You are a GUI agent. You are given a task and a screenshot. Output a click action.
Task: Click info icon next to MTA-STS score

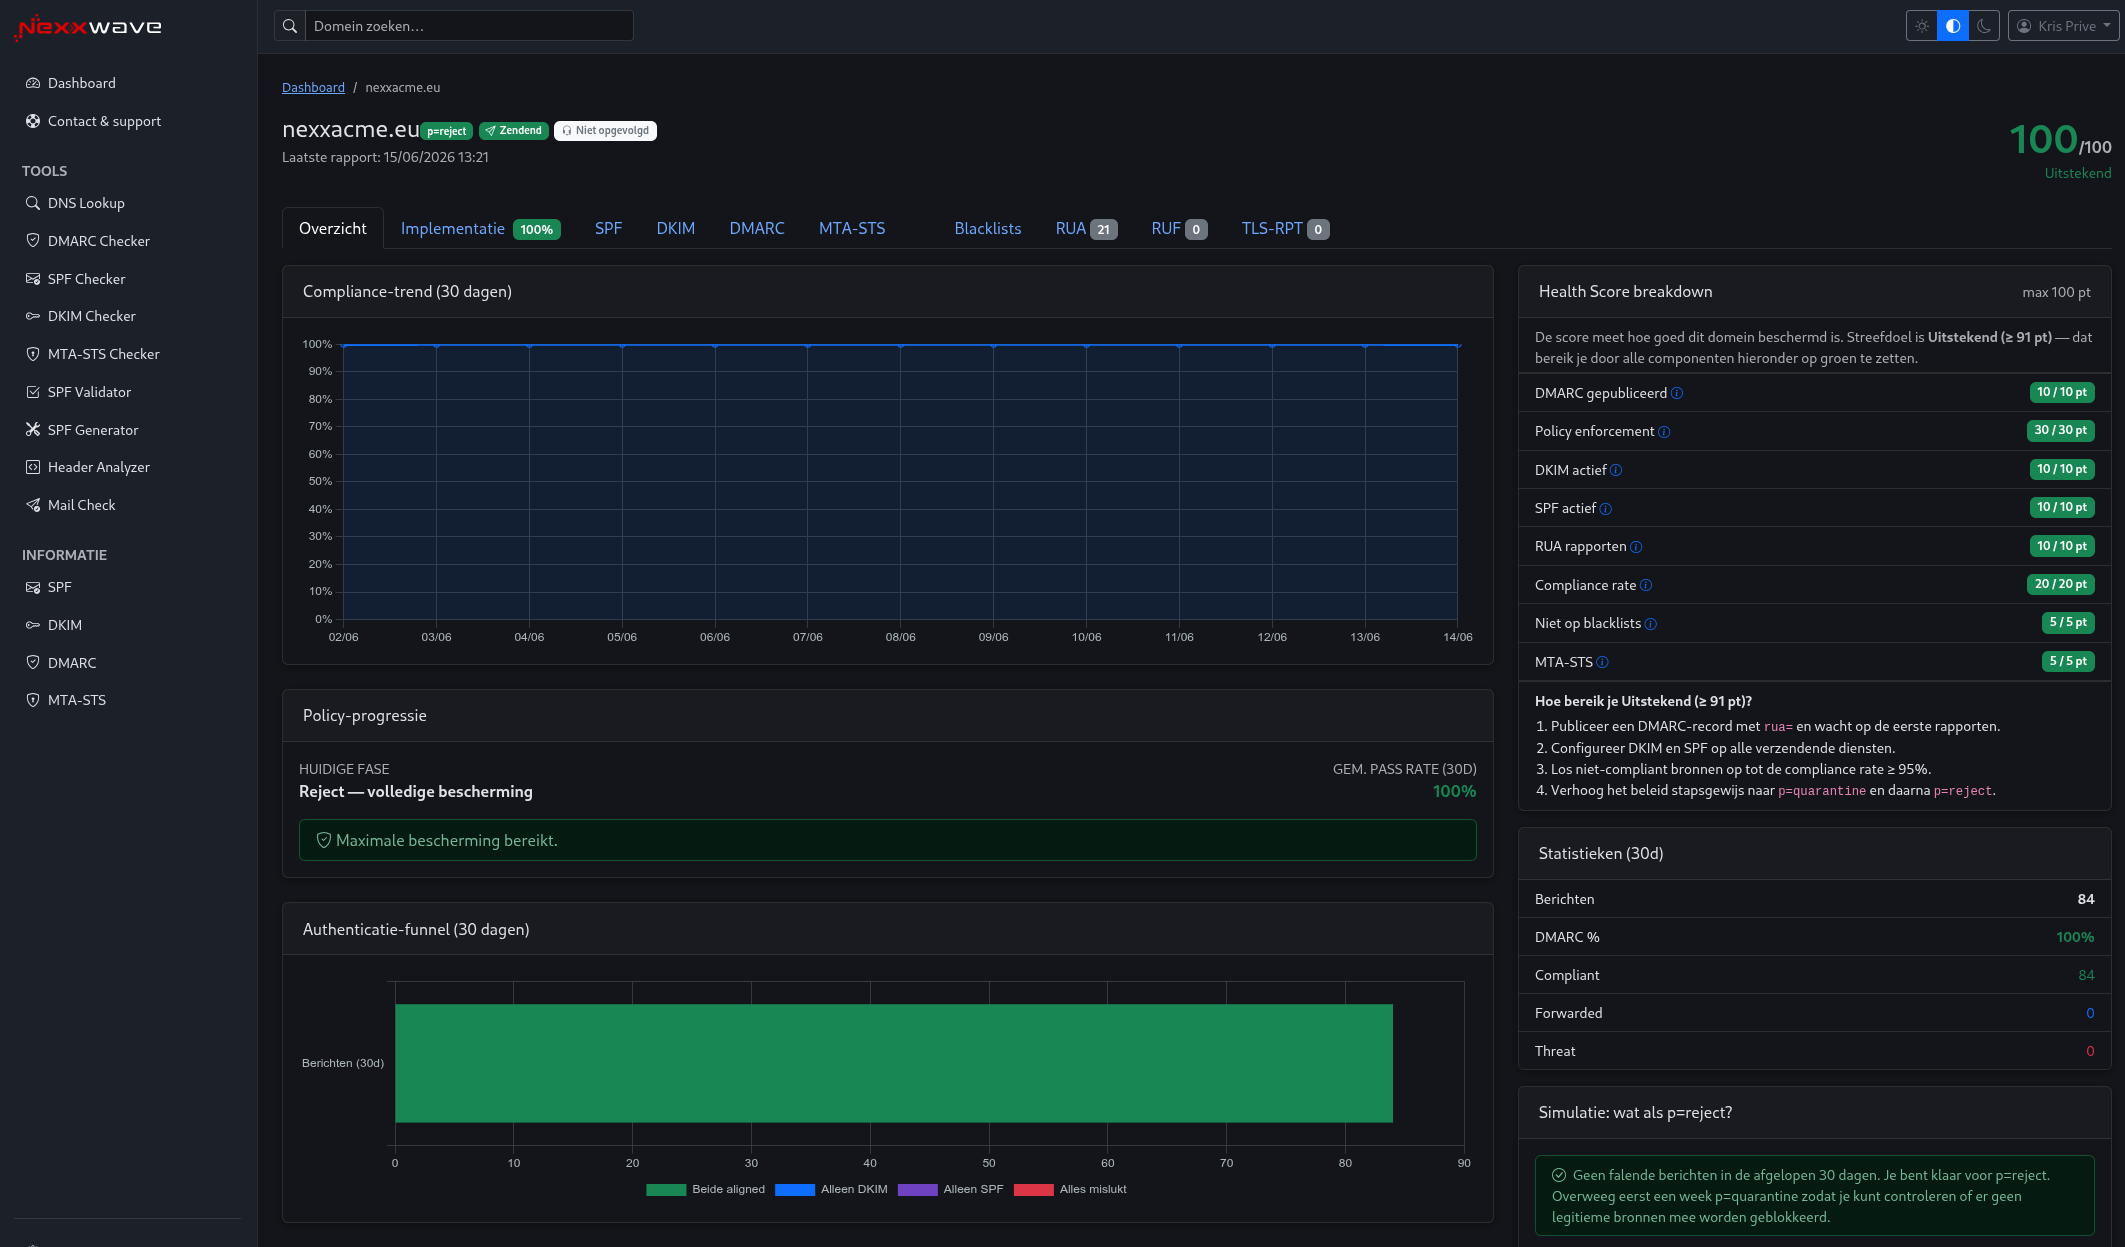click(1602, 662)
